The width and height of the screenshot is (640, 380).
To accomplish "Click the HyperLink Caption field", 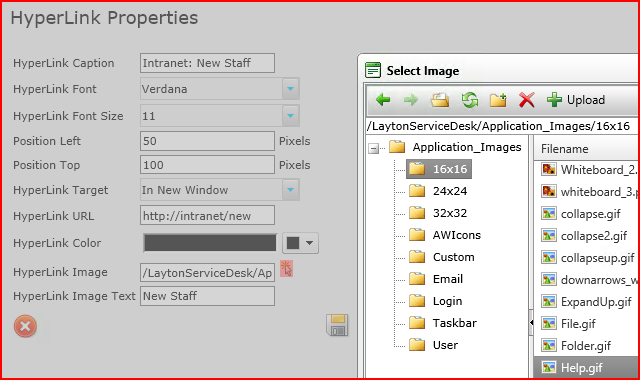I will coord(207,63).
